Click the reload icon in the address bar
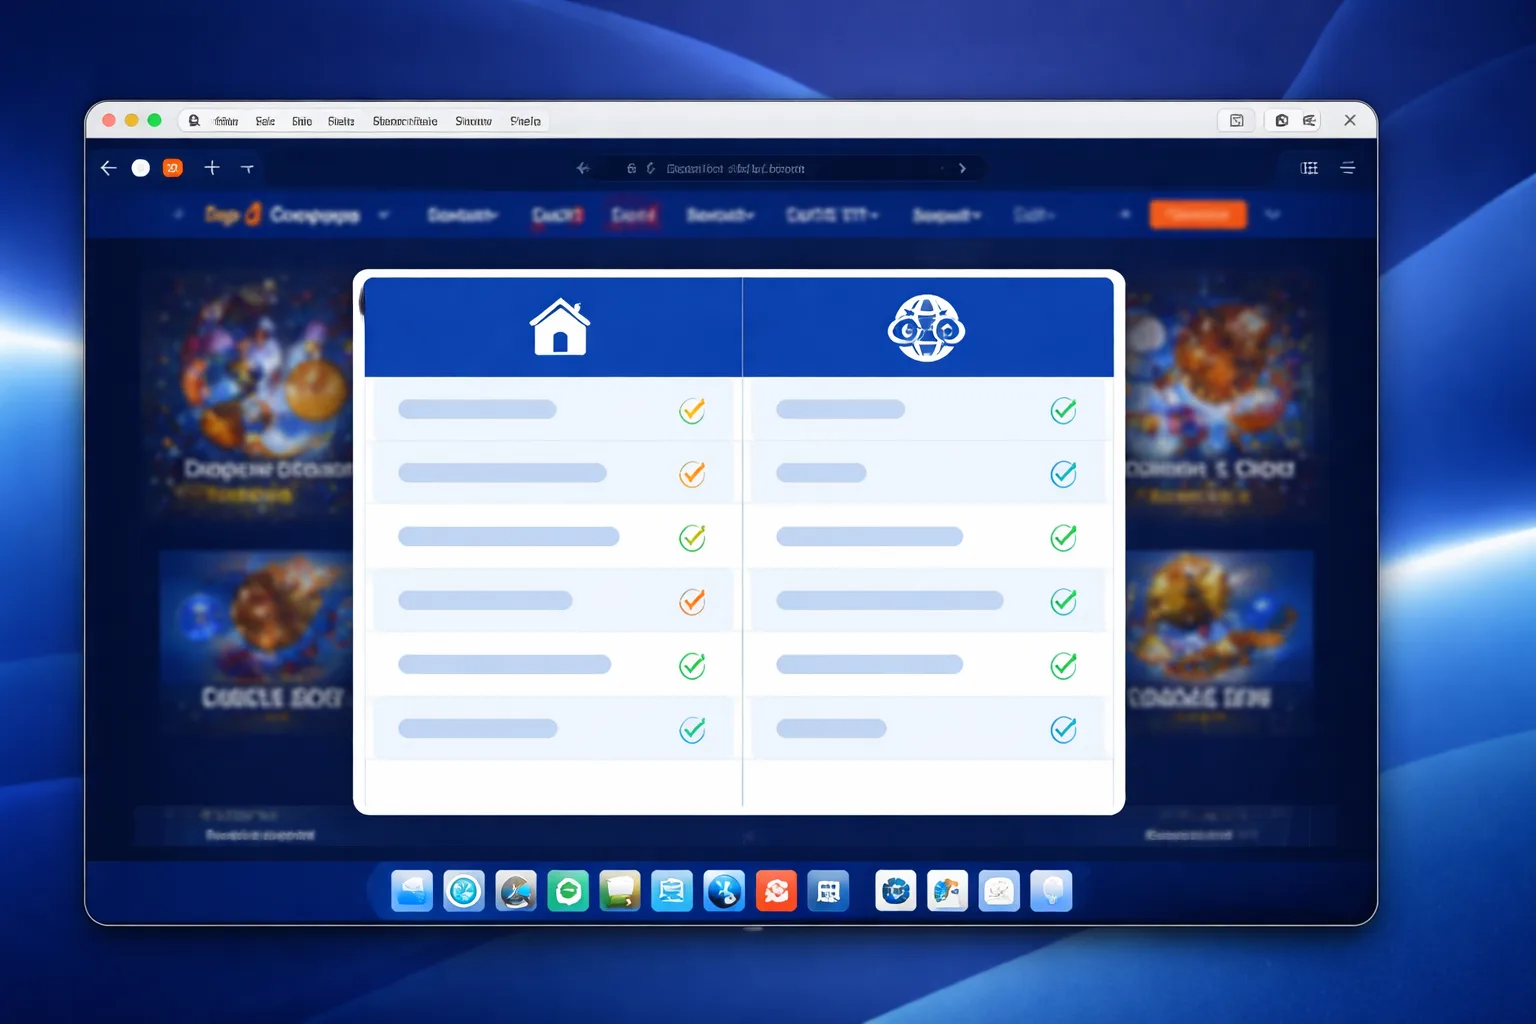The width and height of the screenshot is (1536, 1024). point(650,168)
